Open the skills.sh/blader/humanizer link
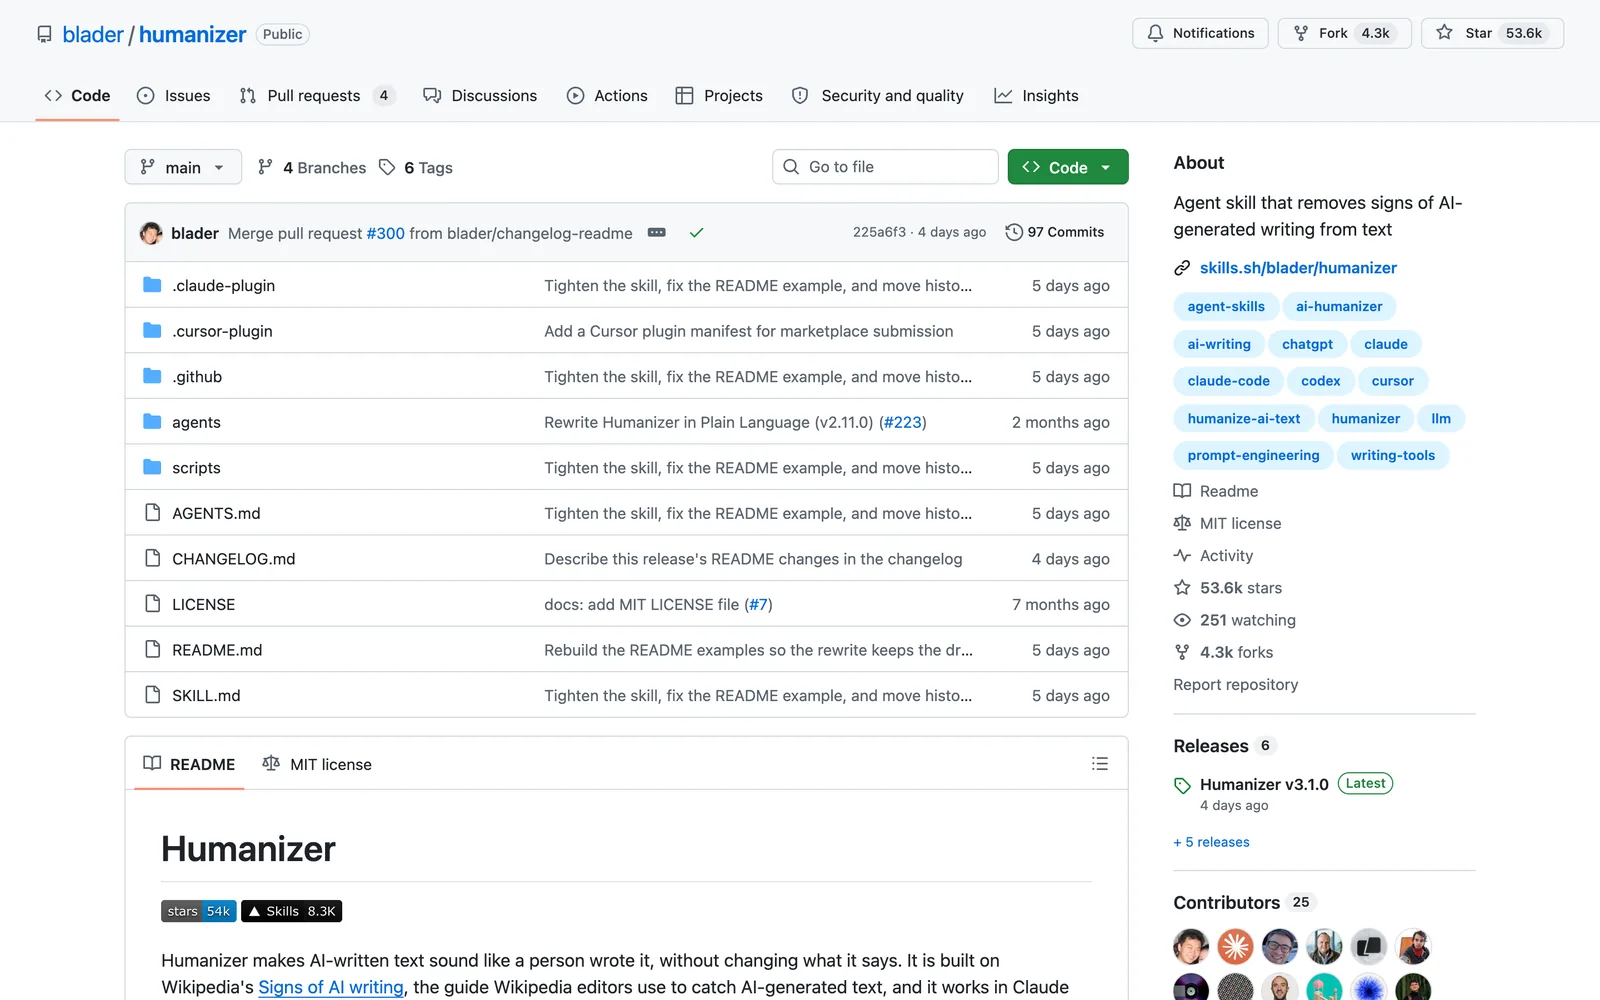The image size is (1600, 1000). 1298,268
